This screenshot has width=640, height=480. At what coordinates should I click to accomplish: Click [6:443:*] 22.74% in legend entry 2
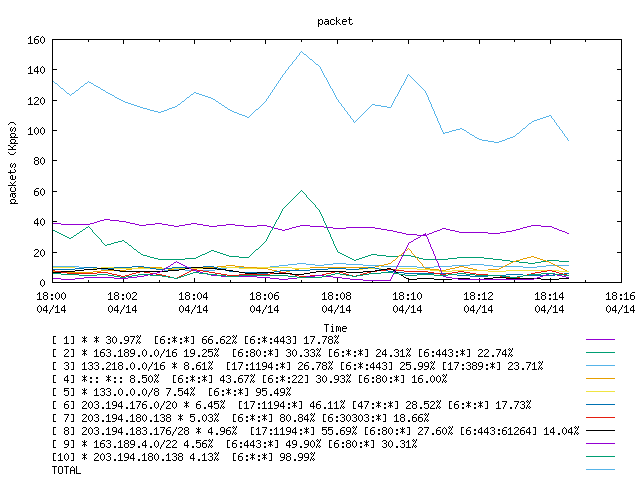click(x=465, y=353)
